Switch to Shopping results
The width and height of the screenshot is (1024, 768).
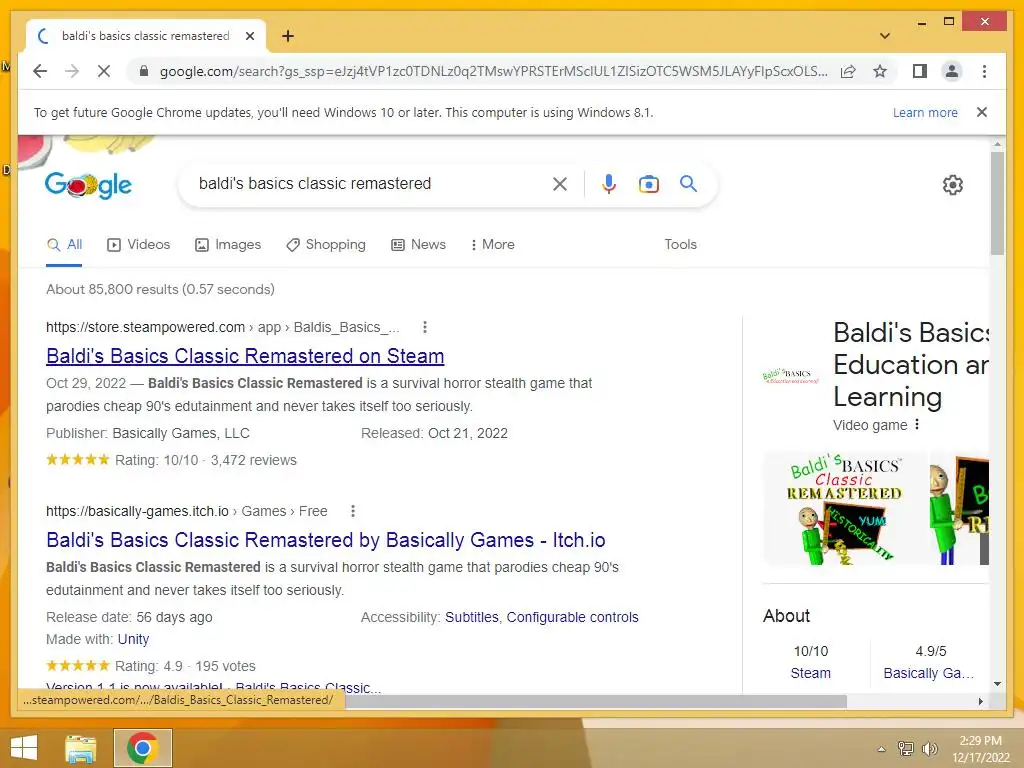tap(326, 245)
